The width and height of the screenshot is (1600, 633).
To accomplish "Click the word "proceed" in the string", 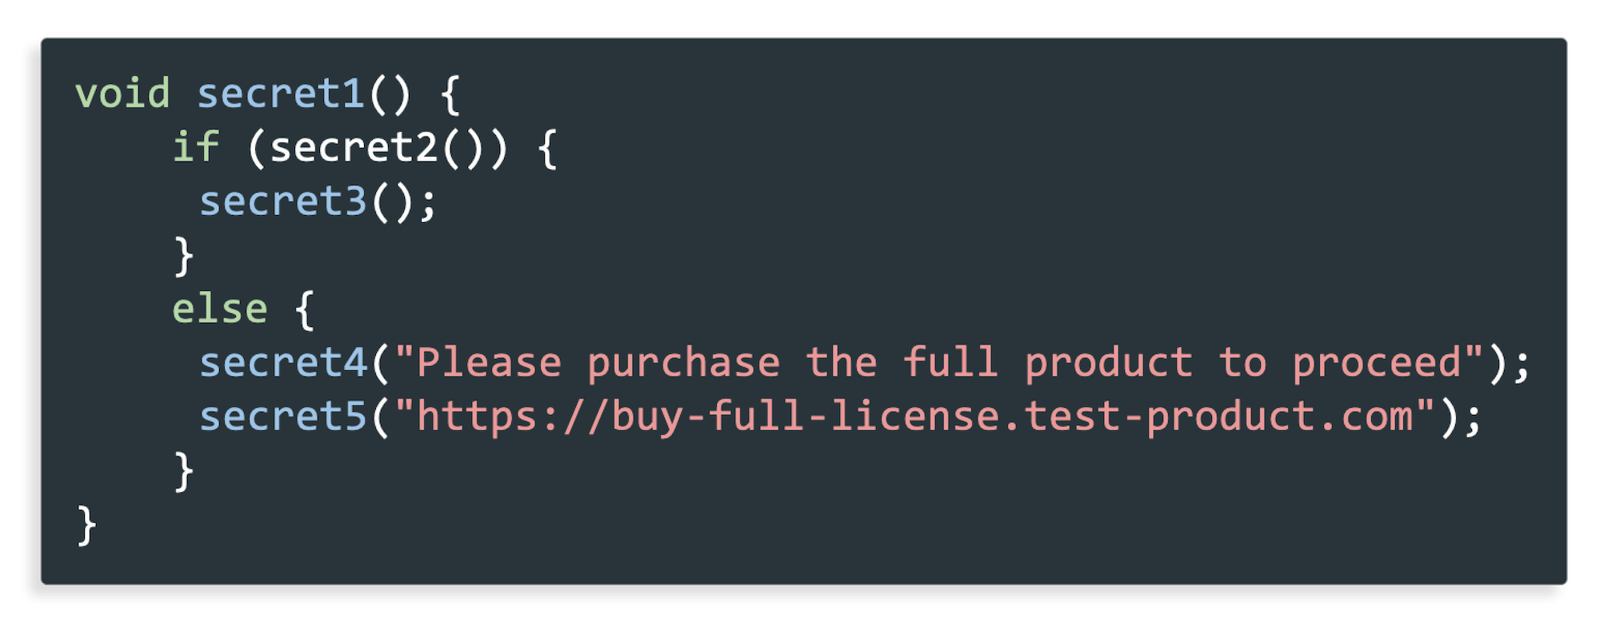I will coord(1377,362).
